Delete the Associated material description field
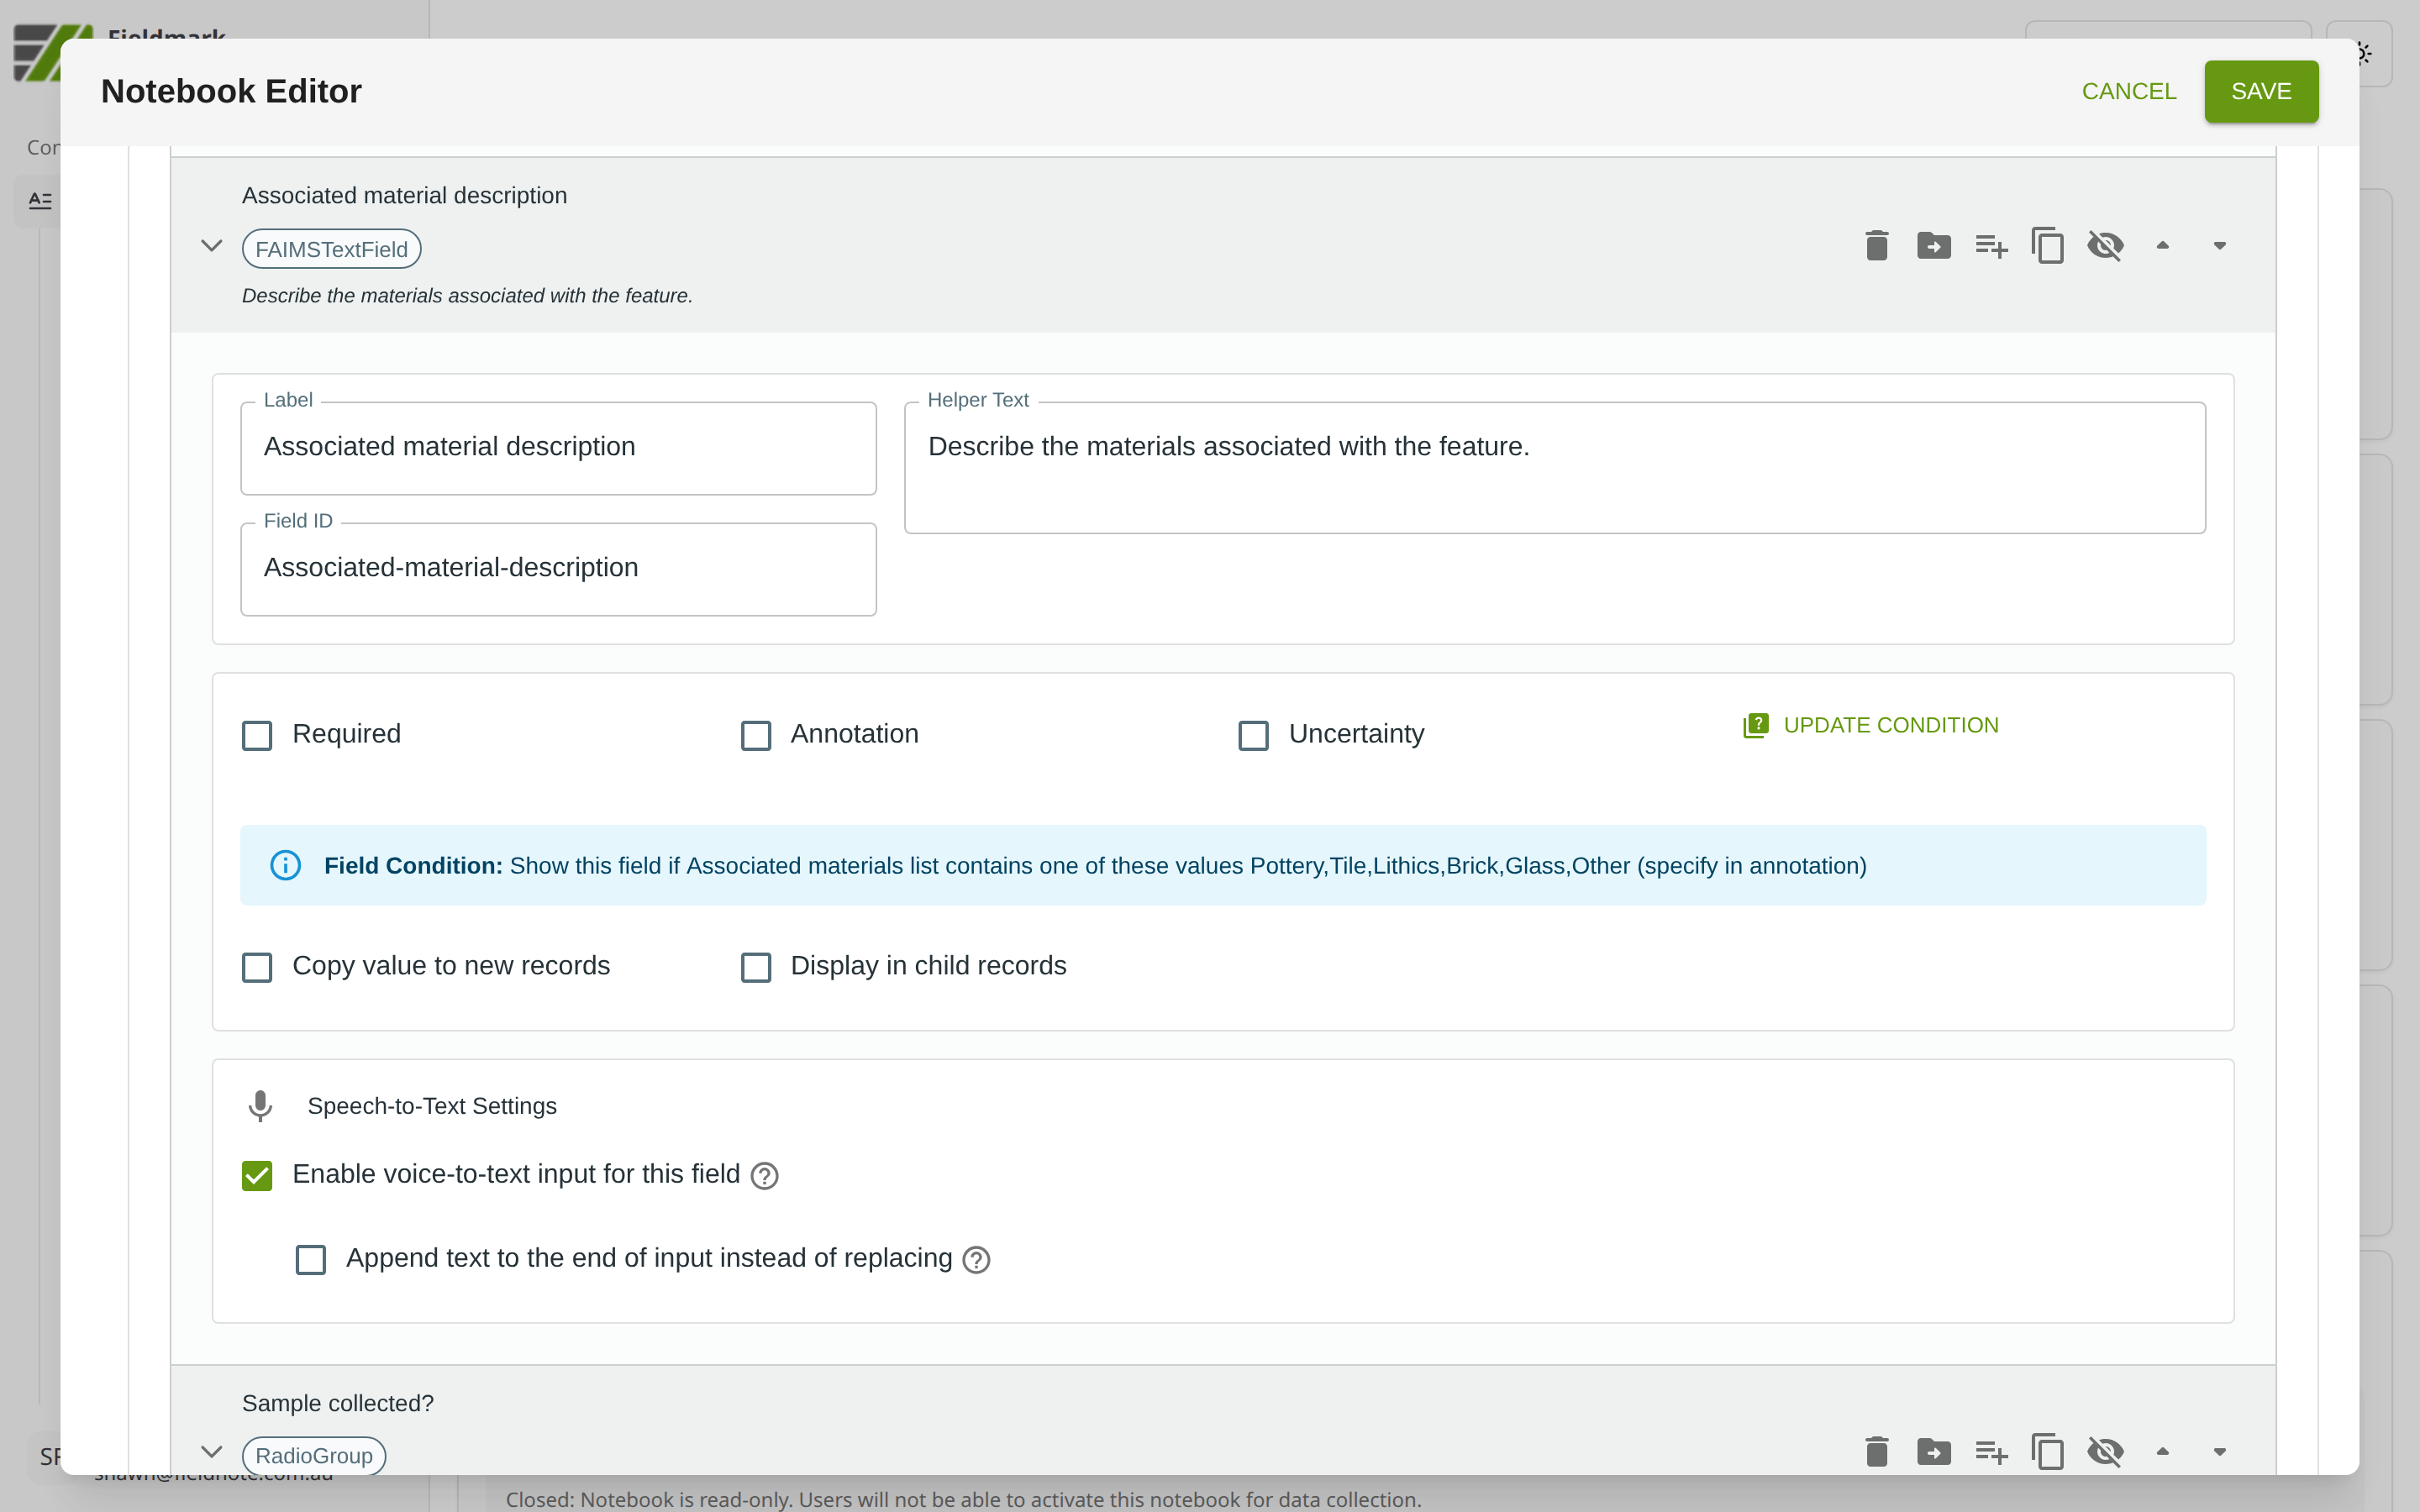This screenshot has width=2420, height=1512. point(1876,246)
